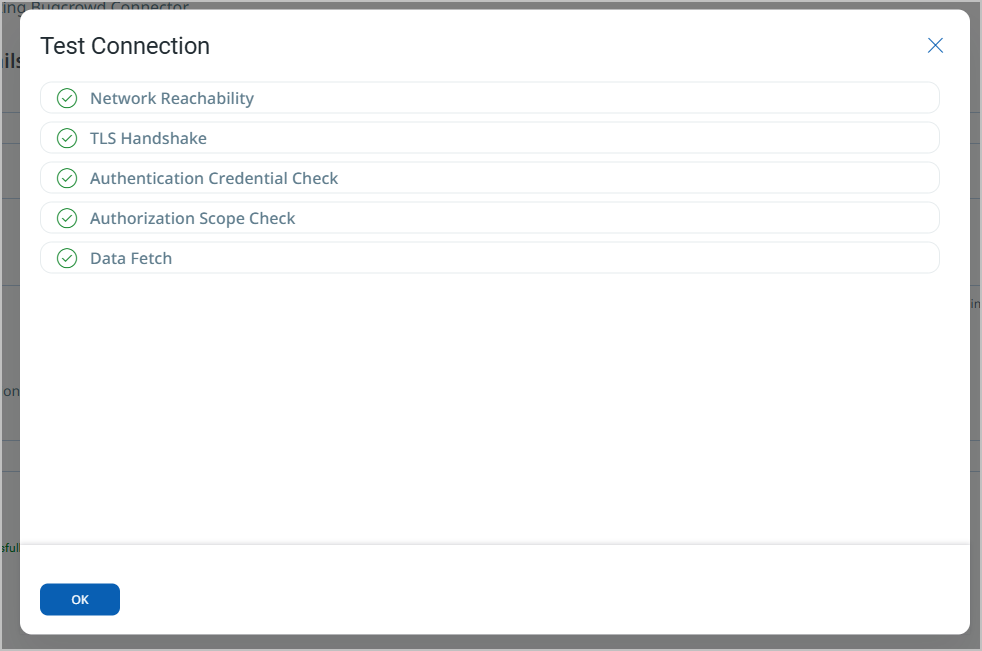Confirm the results with the OK button
982x651 pixels.
tap(80, 600)
